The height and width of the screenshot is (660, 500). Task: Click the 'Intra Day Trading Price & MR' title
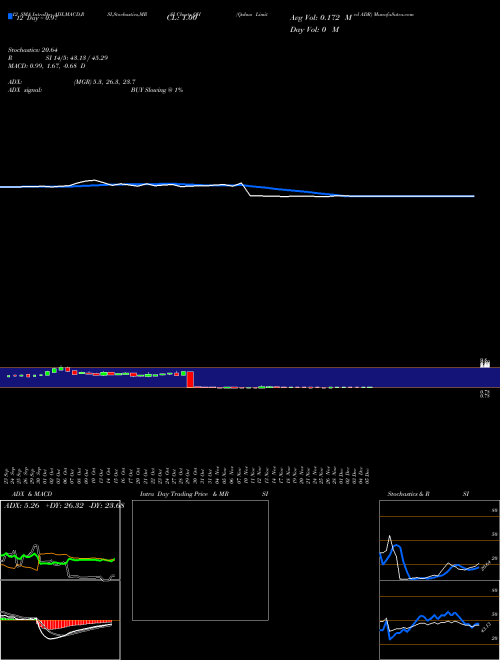point(184,494)
